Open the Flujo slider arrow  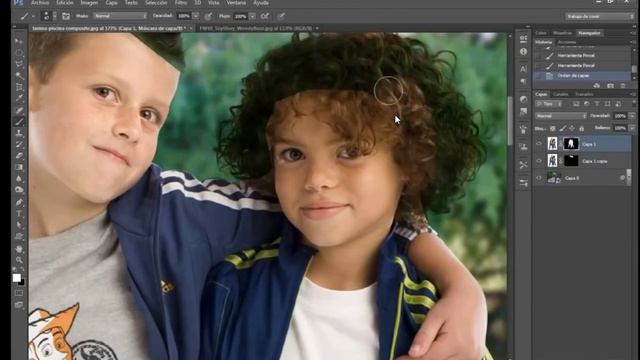tap(252, 16)
